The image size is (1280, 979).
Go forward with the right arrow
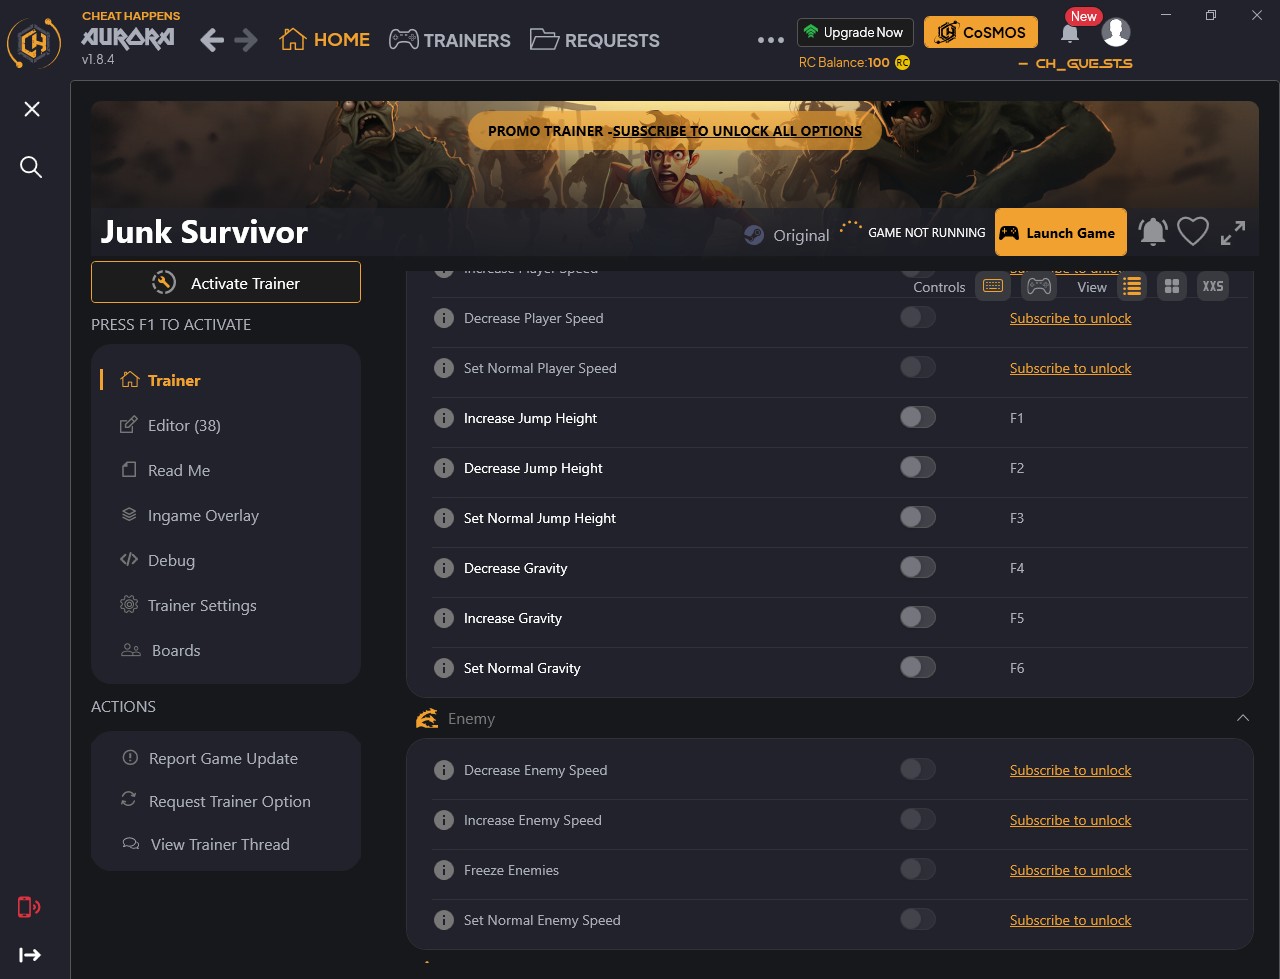[x=246, y=40]
